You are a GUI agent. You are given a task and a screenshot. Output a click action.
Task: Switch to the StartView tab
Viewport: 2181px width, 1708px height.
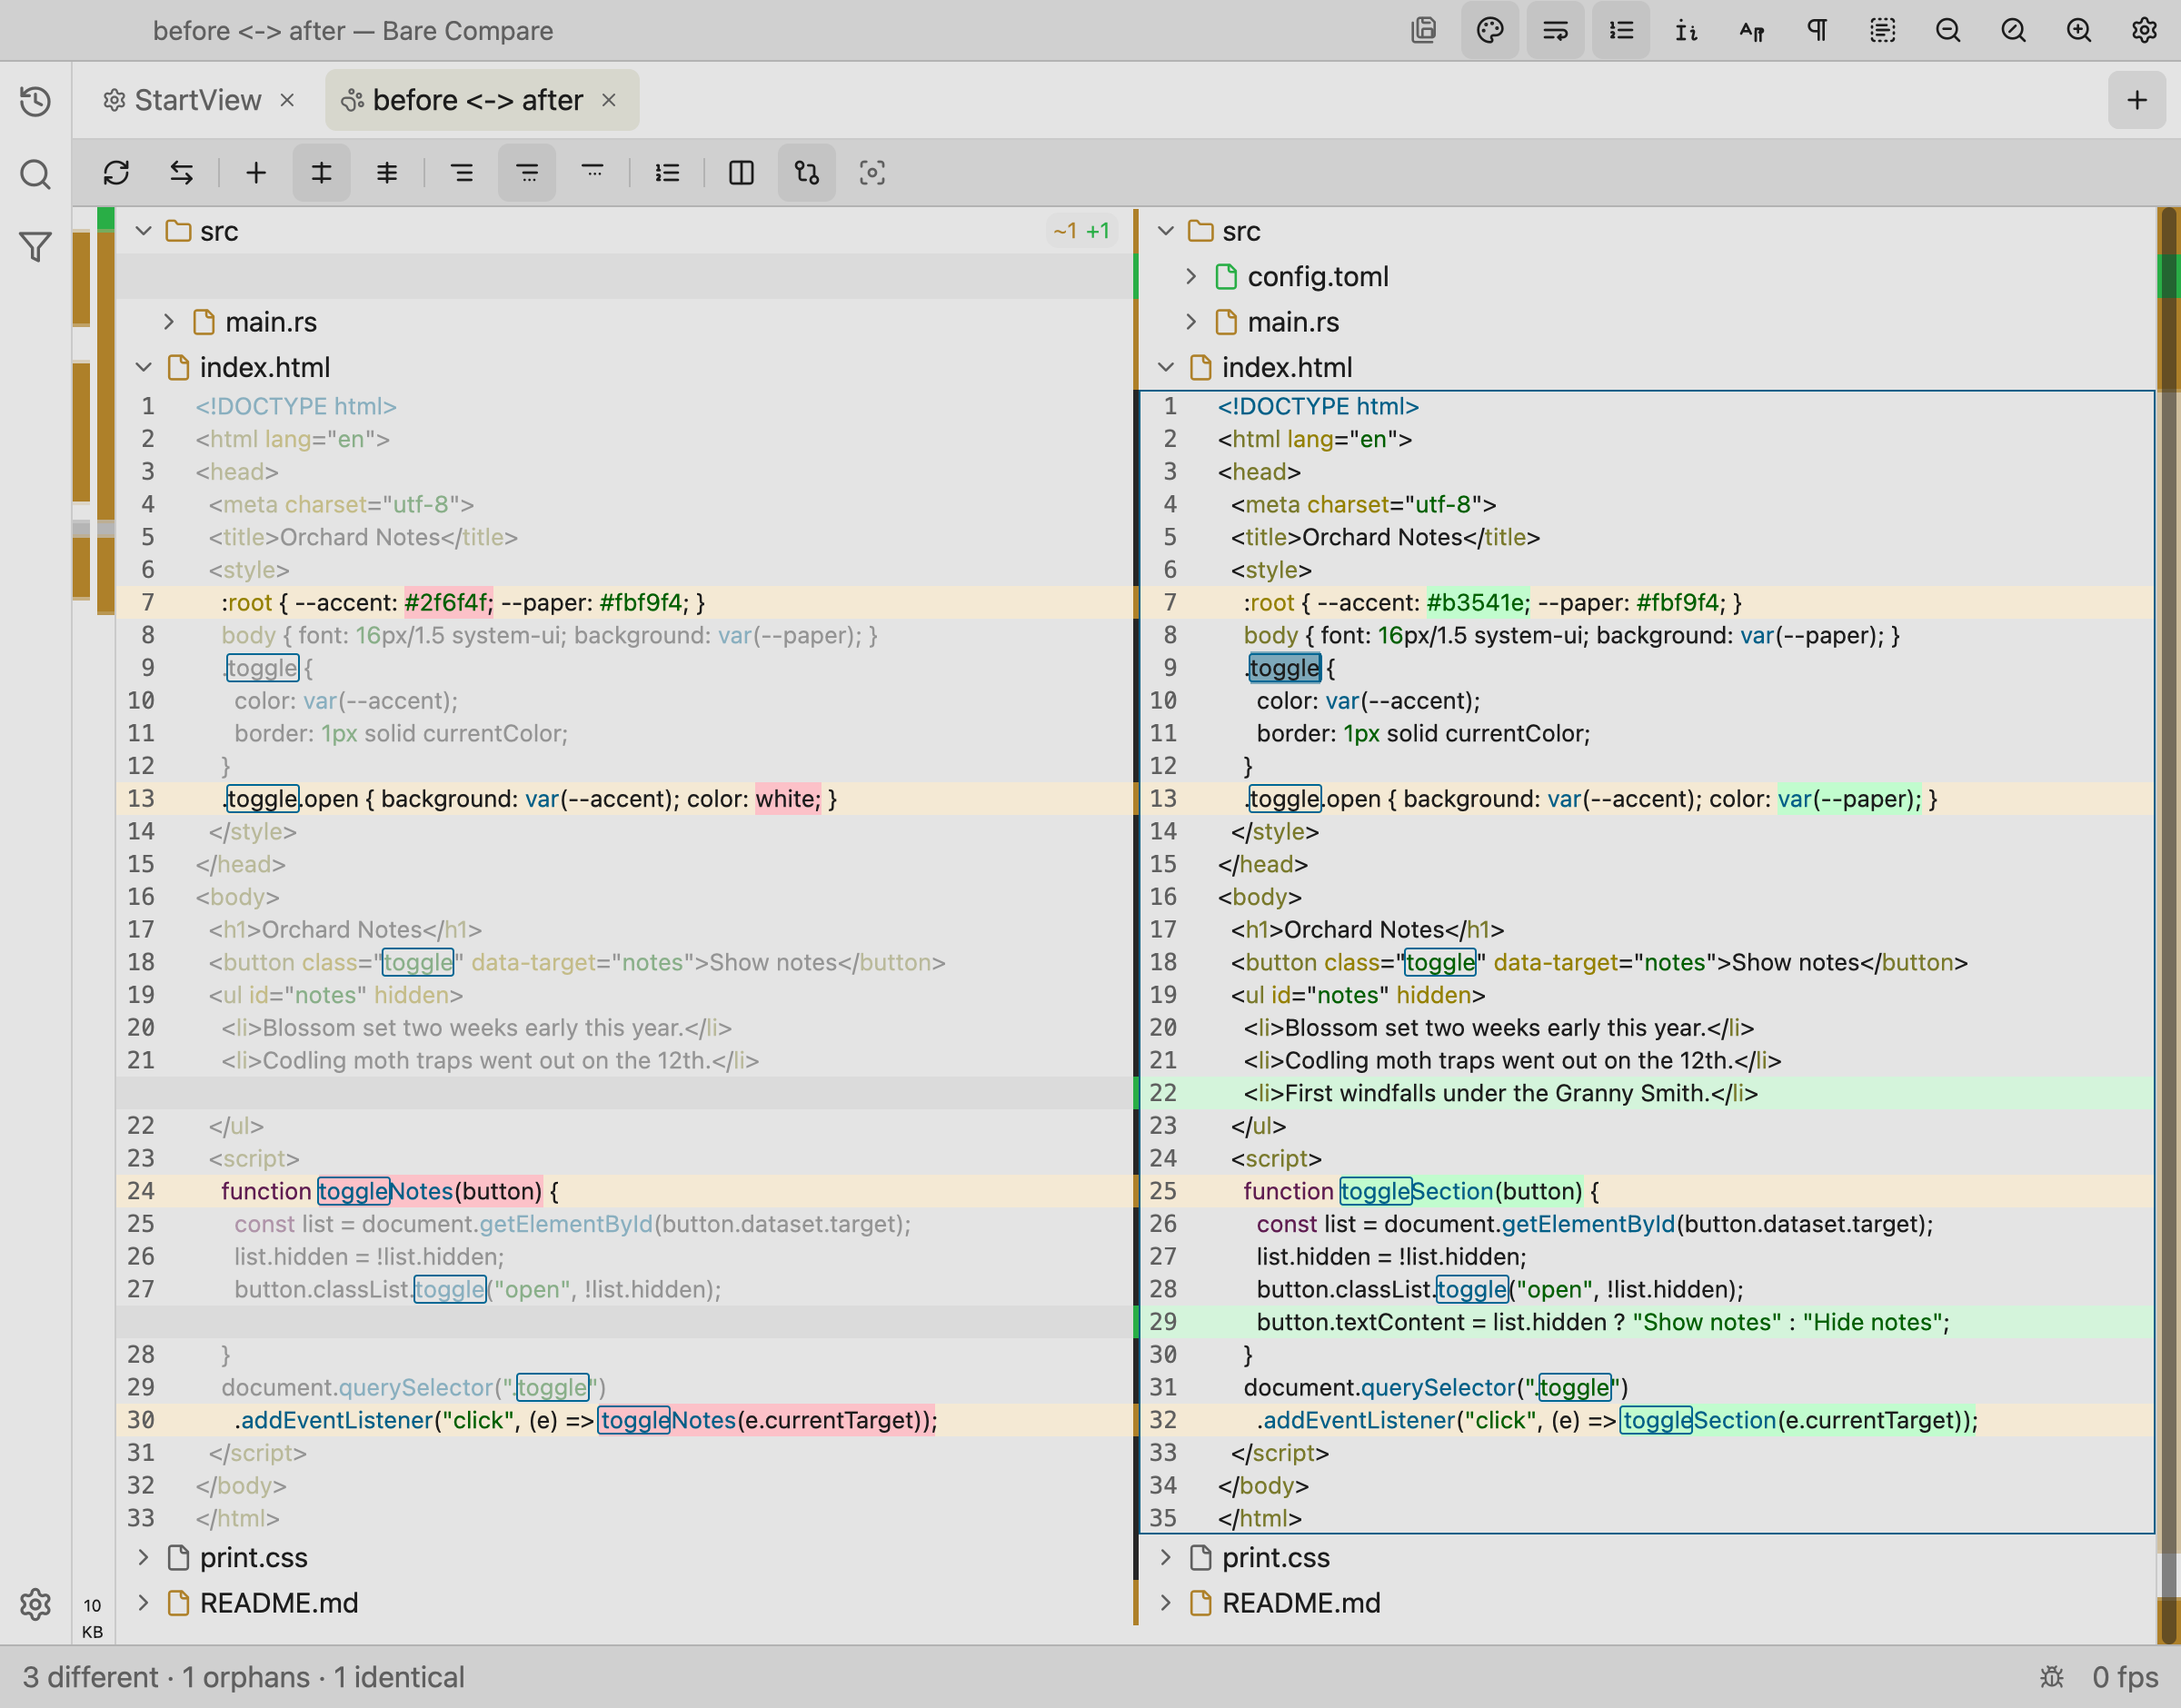[197, 100]
